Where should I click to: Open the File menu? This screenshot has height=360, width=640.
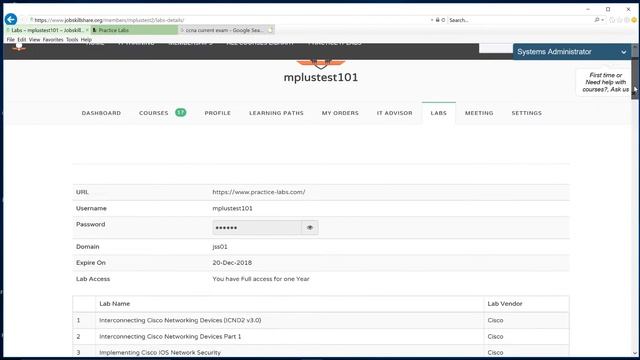pyautogui.click(x=11, y=40)
